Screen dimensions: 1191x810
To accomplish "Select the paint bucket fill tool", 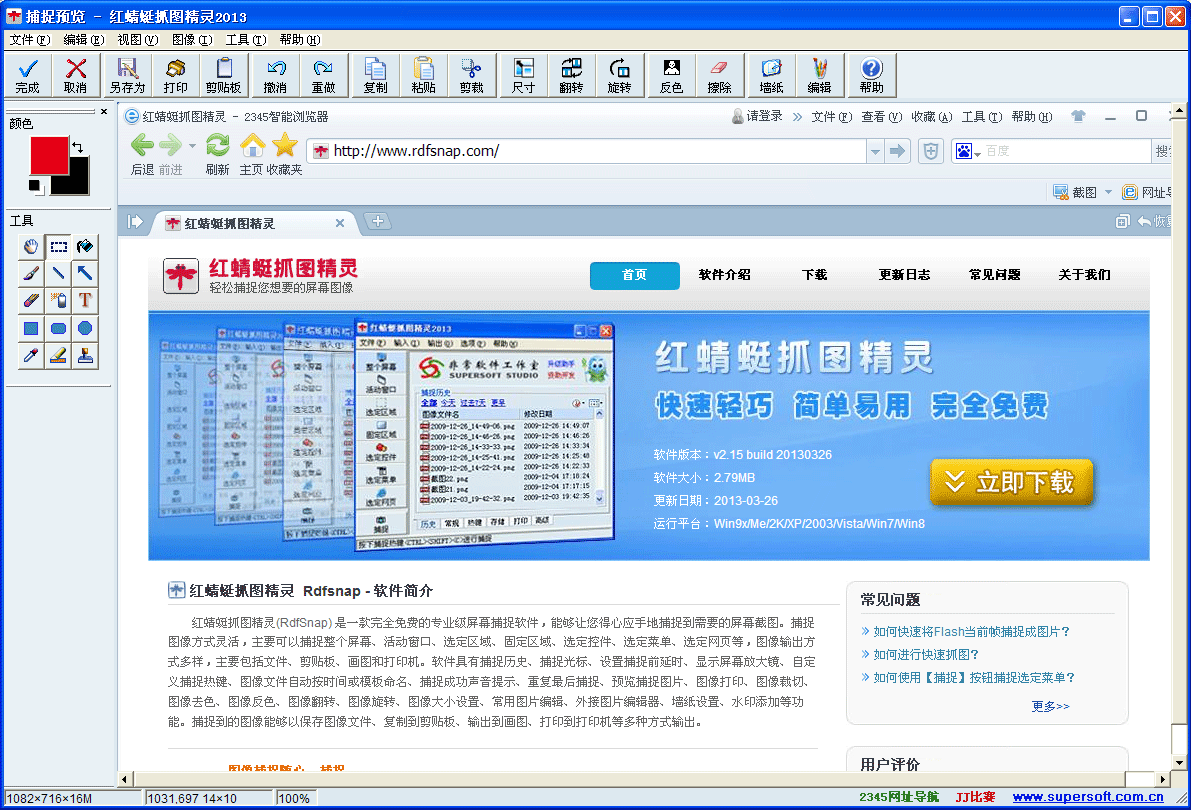I will [x=85, y=246].
